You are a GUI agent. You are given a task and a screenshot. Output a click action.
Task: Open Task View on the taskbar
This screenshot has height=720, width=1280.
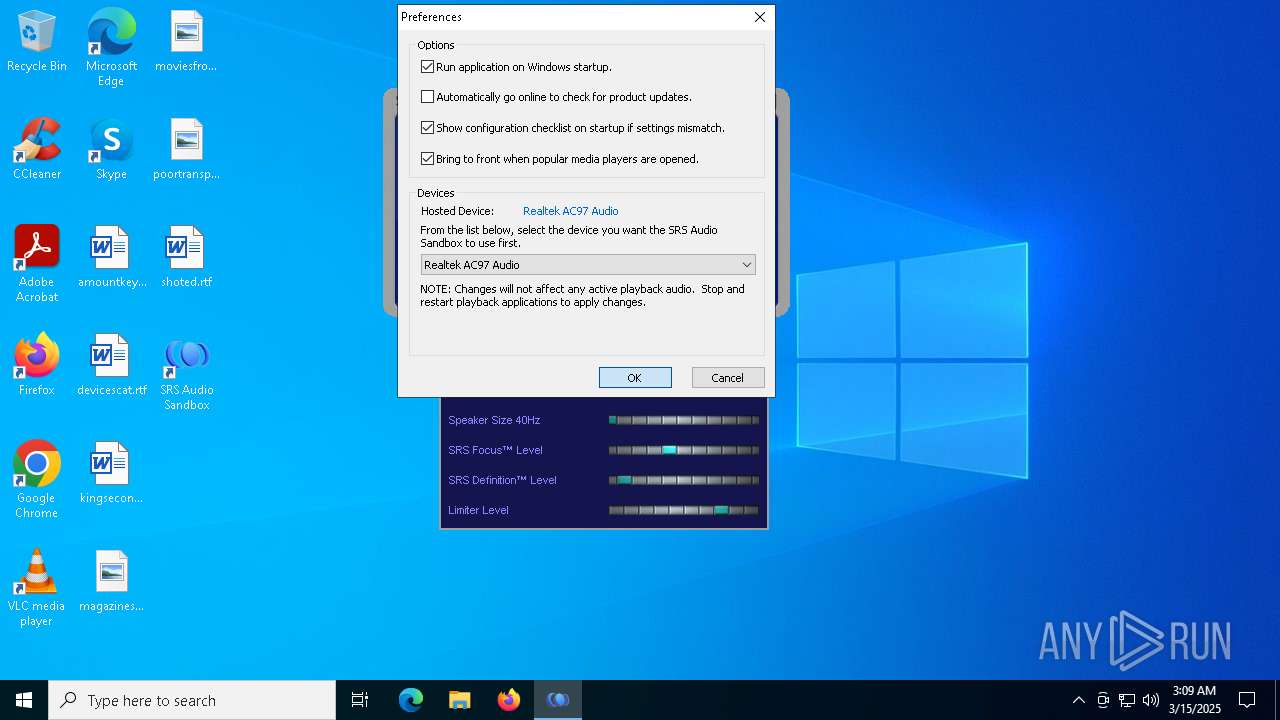[x=360, y=700]
